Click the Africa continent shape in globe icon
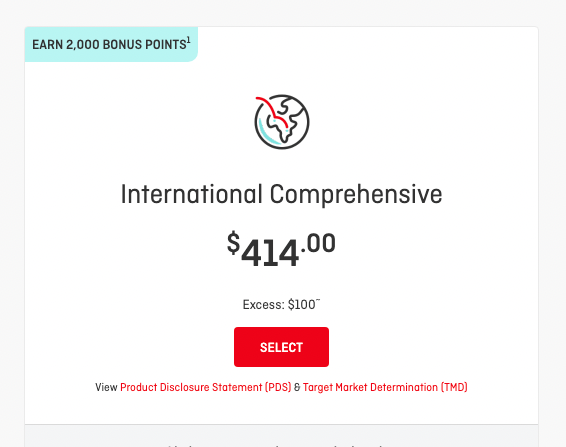 [x=283, y=121]
